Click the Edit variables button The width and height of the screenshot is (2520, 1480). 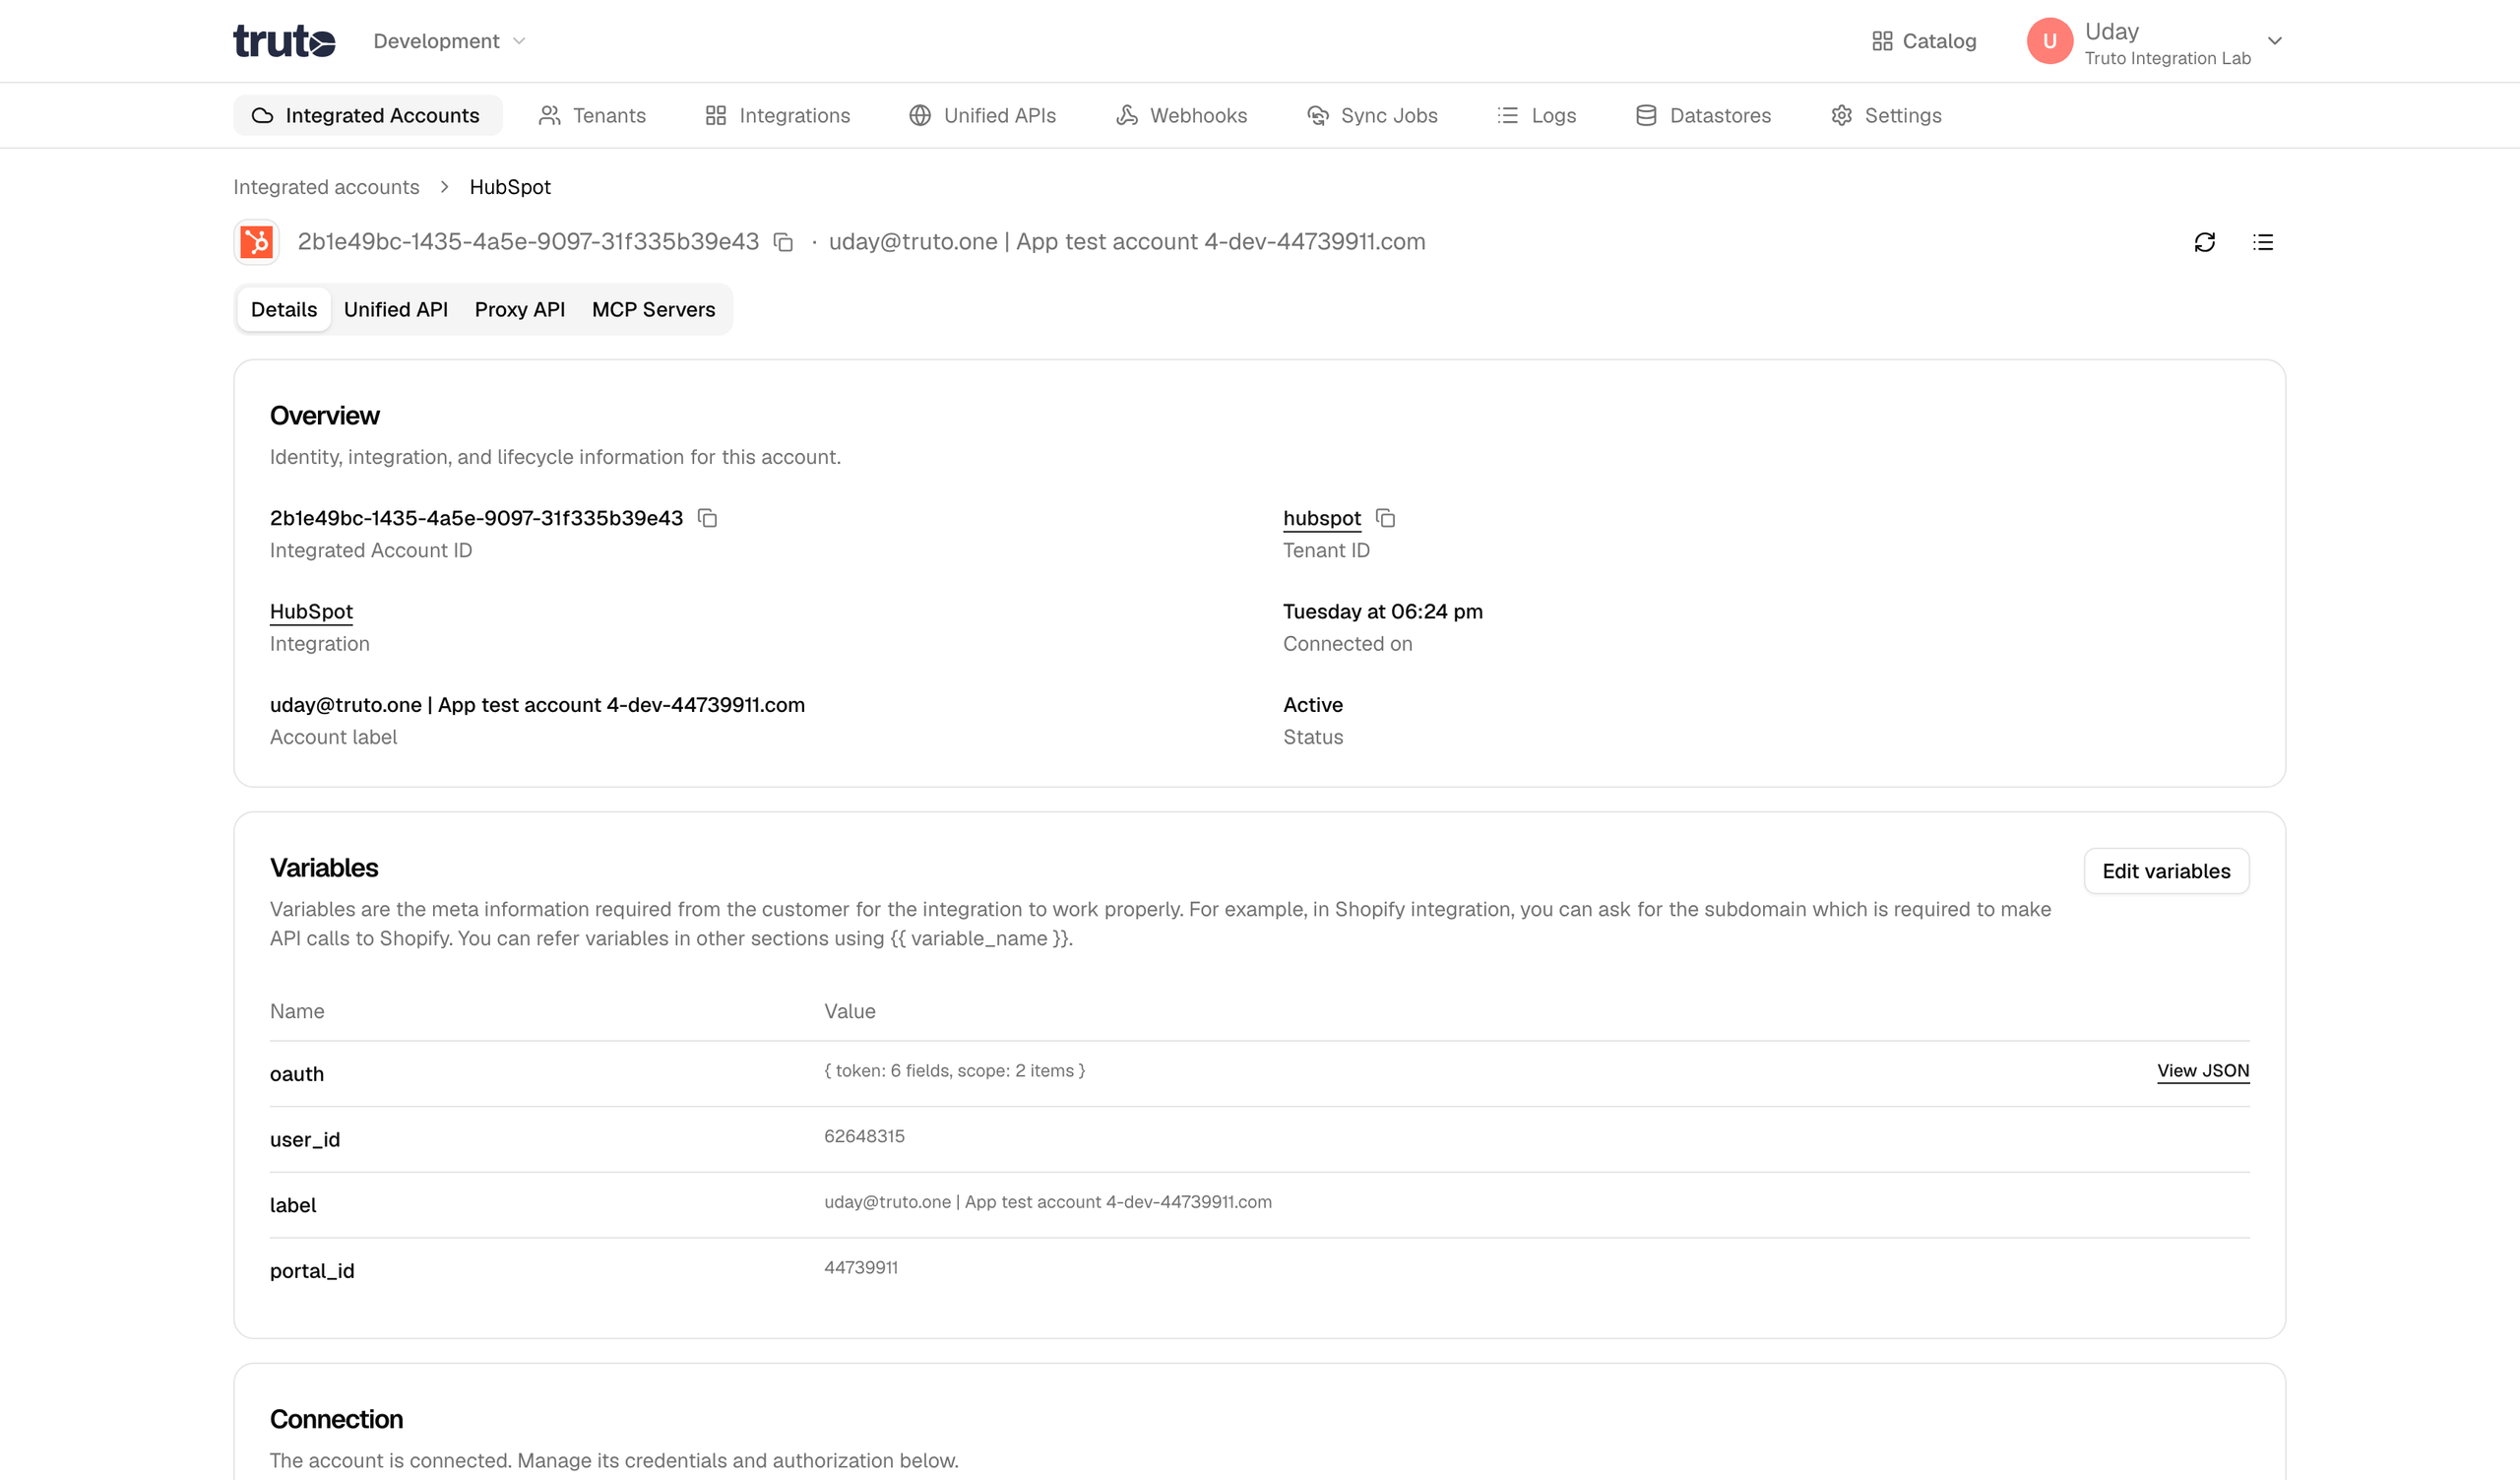[2166, 871]
